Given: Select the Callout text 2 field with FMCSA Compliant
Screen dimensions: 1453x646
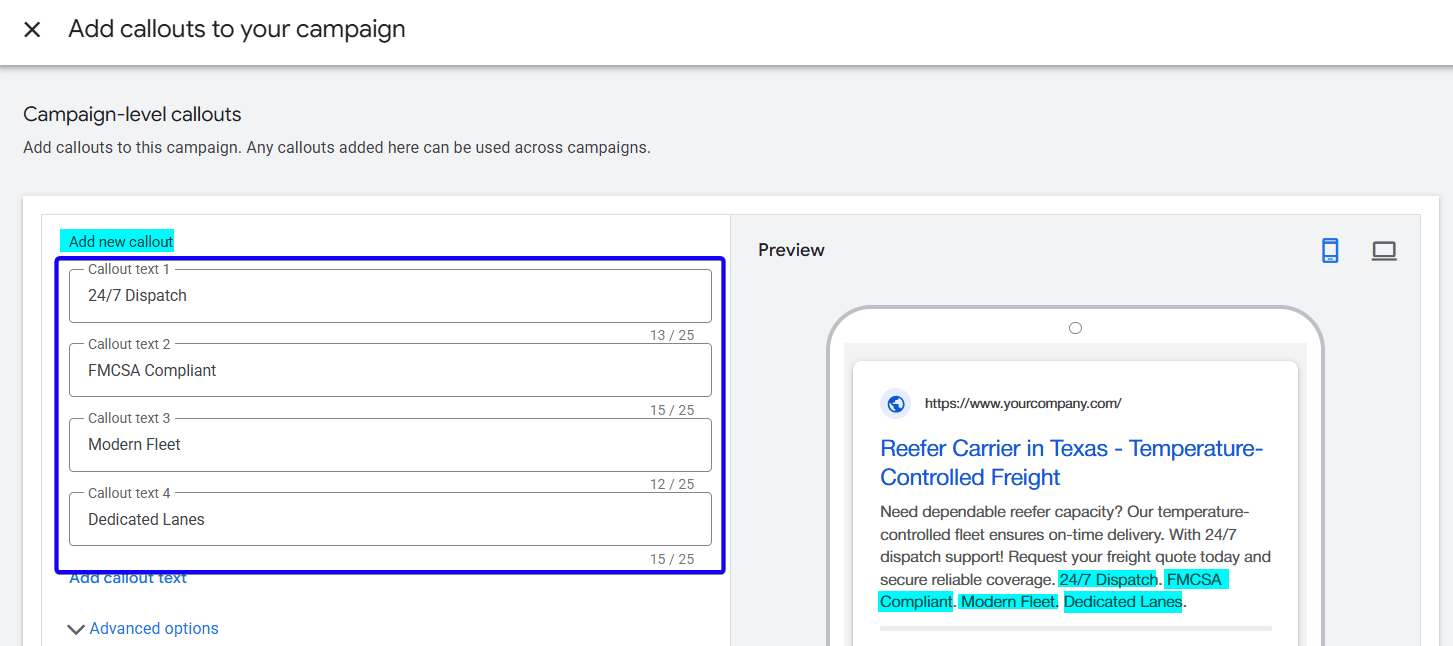Looking at the screenshot, I should (x=390, y=370).
